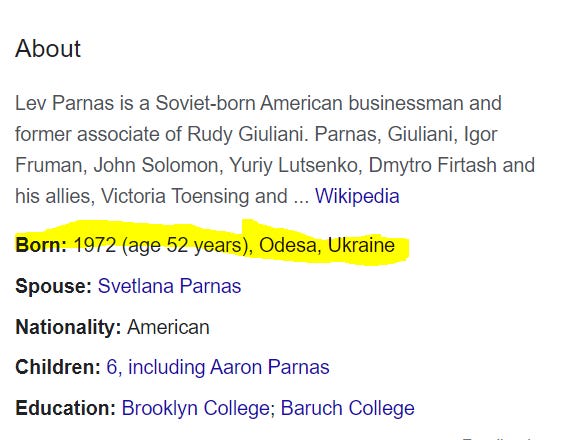
Task: Select the 'Dmytro Firtash' name in the description
Action: 433,165
